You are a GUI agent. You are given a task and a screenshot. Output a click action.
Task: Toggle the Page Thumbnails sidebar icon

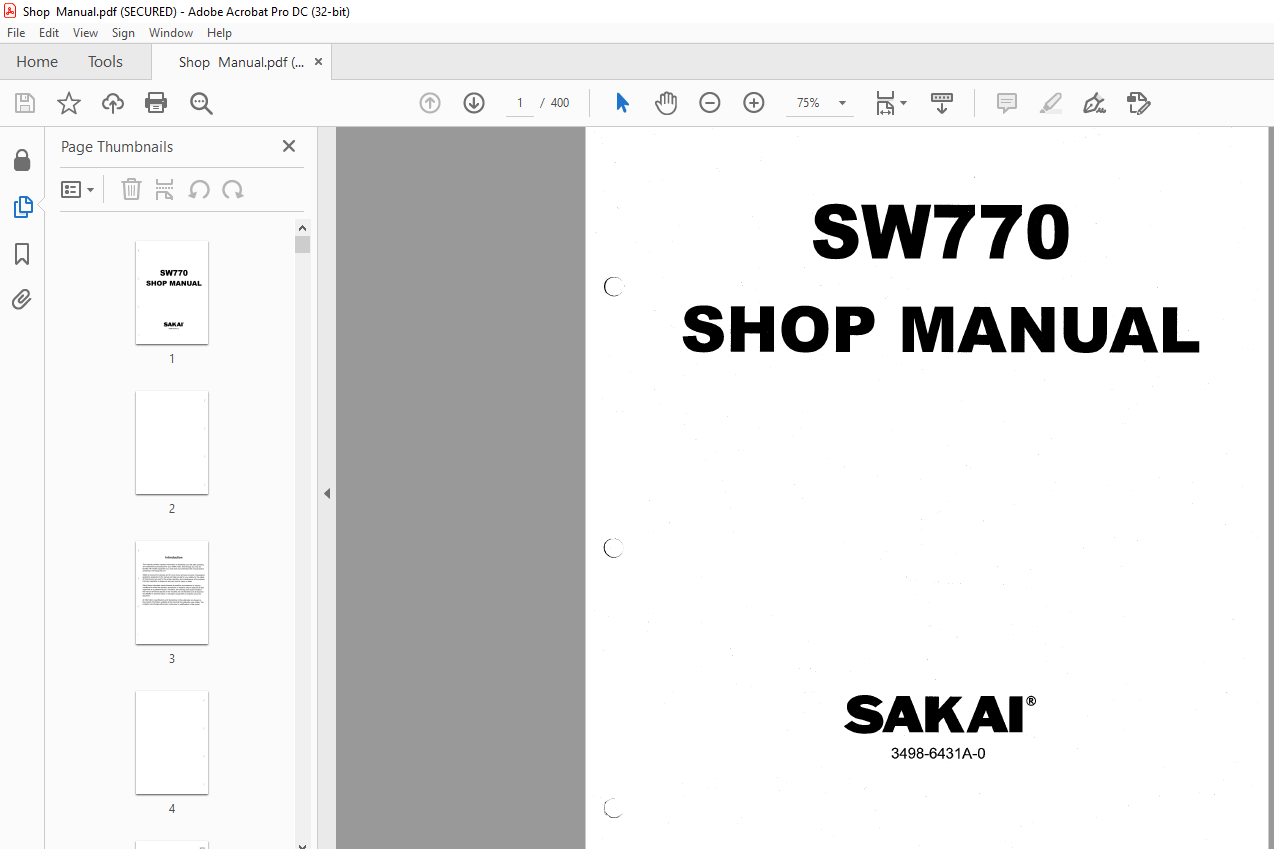point(22,207)
